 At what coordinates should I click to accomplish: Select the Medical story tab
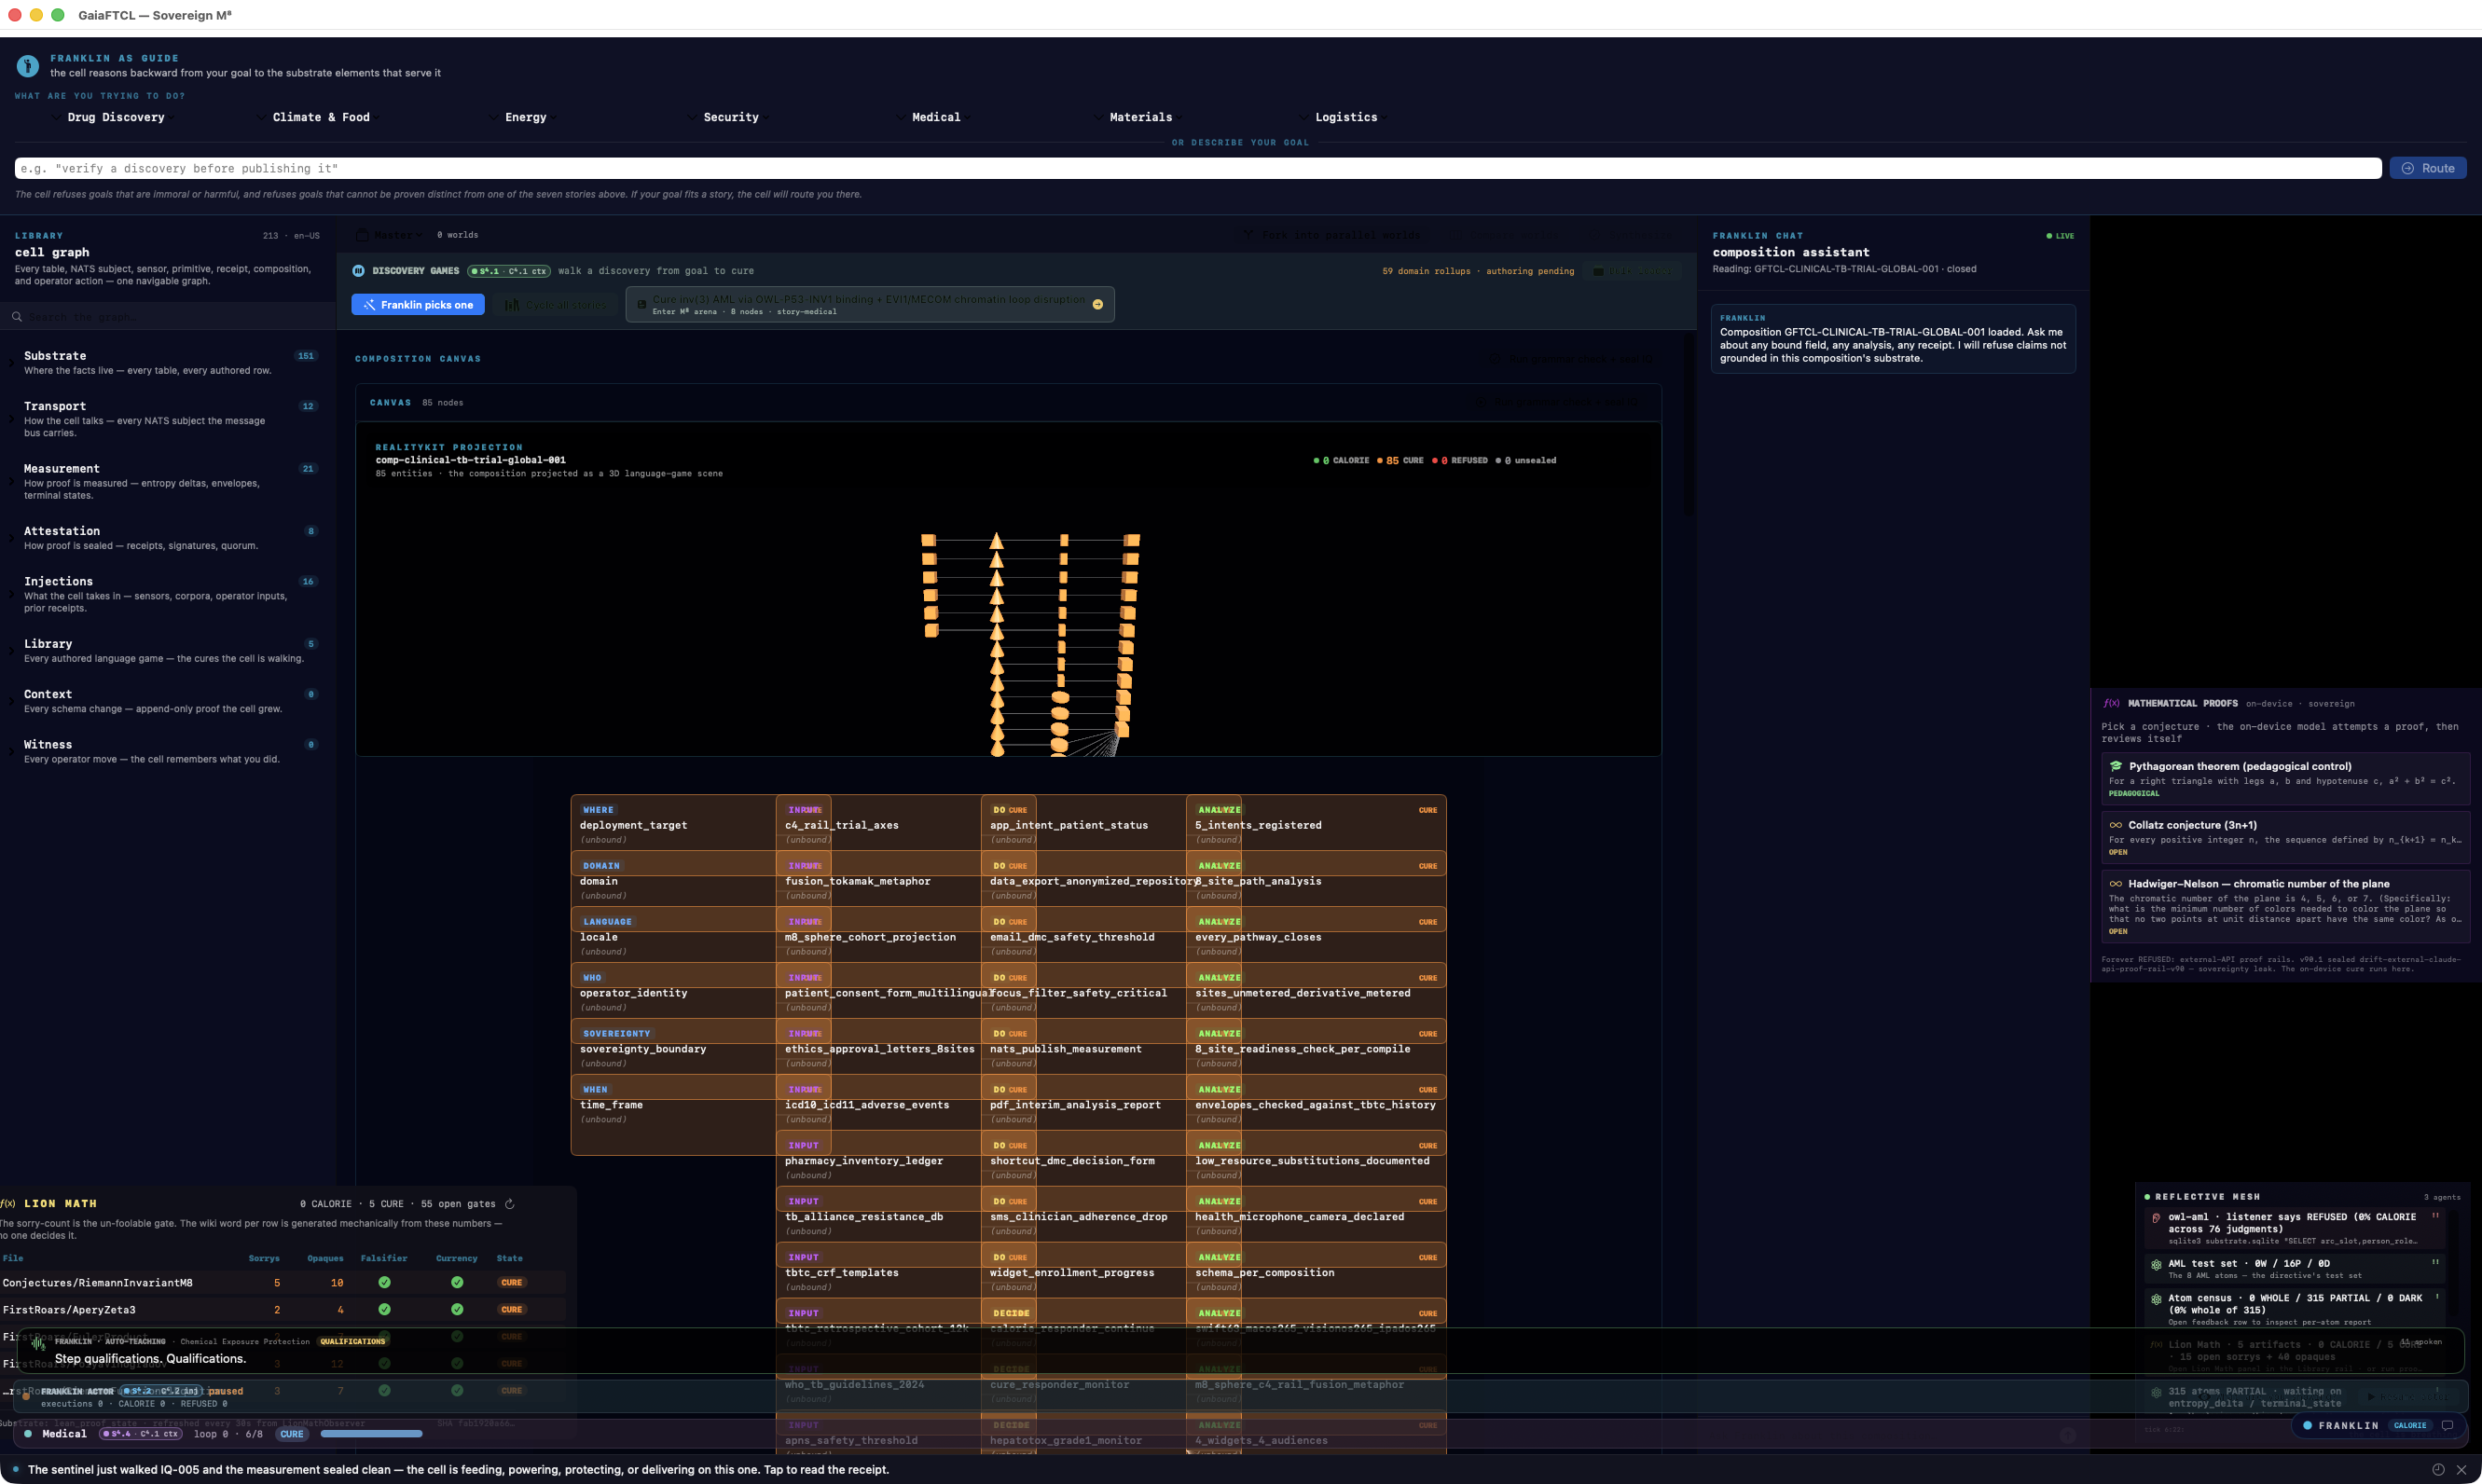pos(936,118)
